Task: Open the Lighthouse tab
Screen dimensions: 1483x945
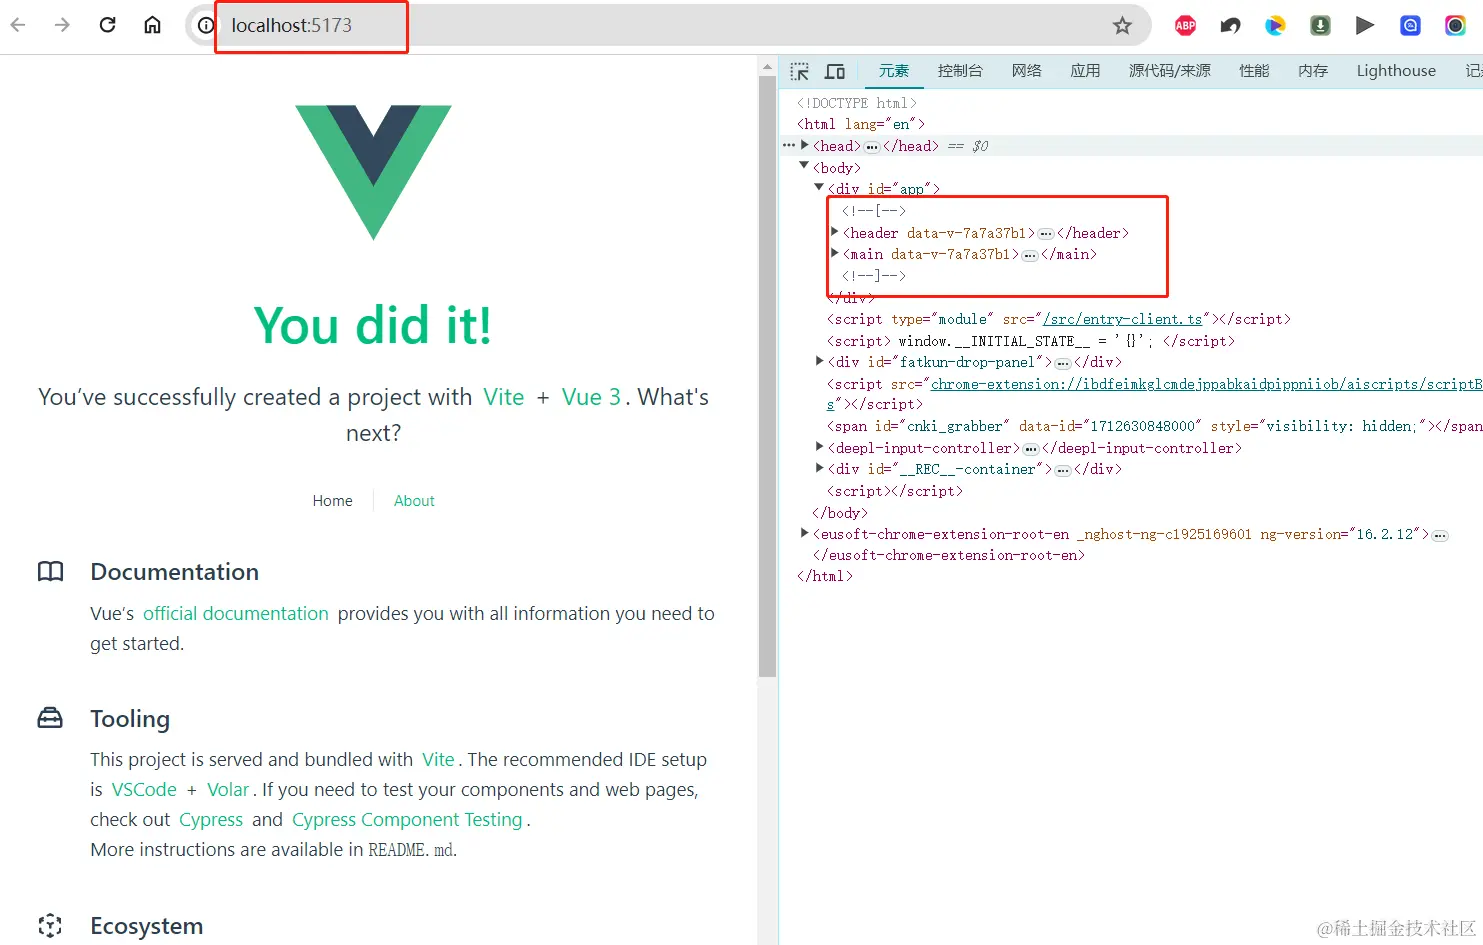Action: pos(1396,71)
